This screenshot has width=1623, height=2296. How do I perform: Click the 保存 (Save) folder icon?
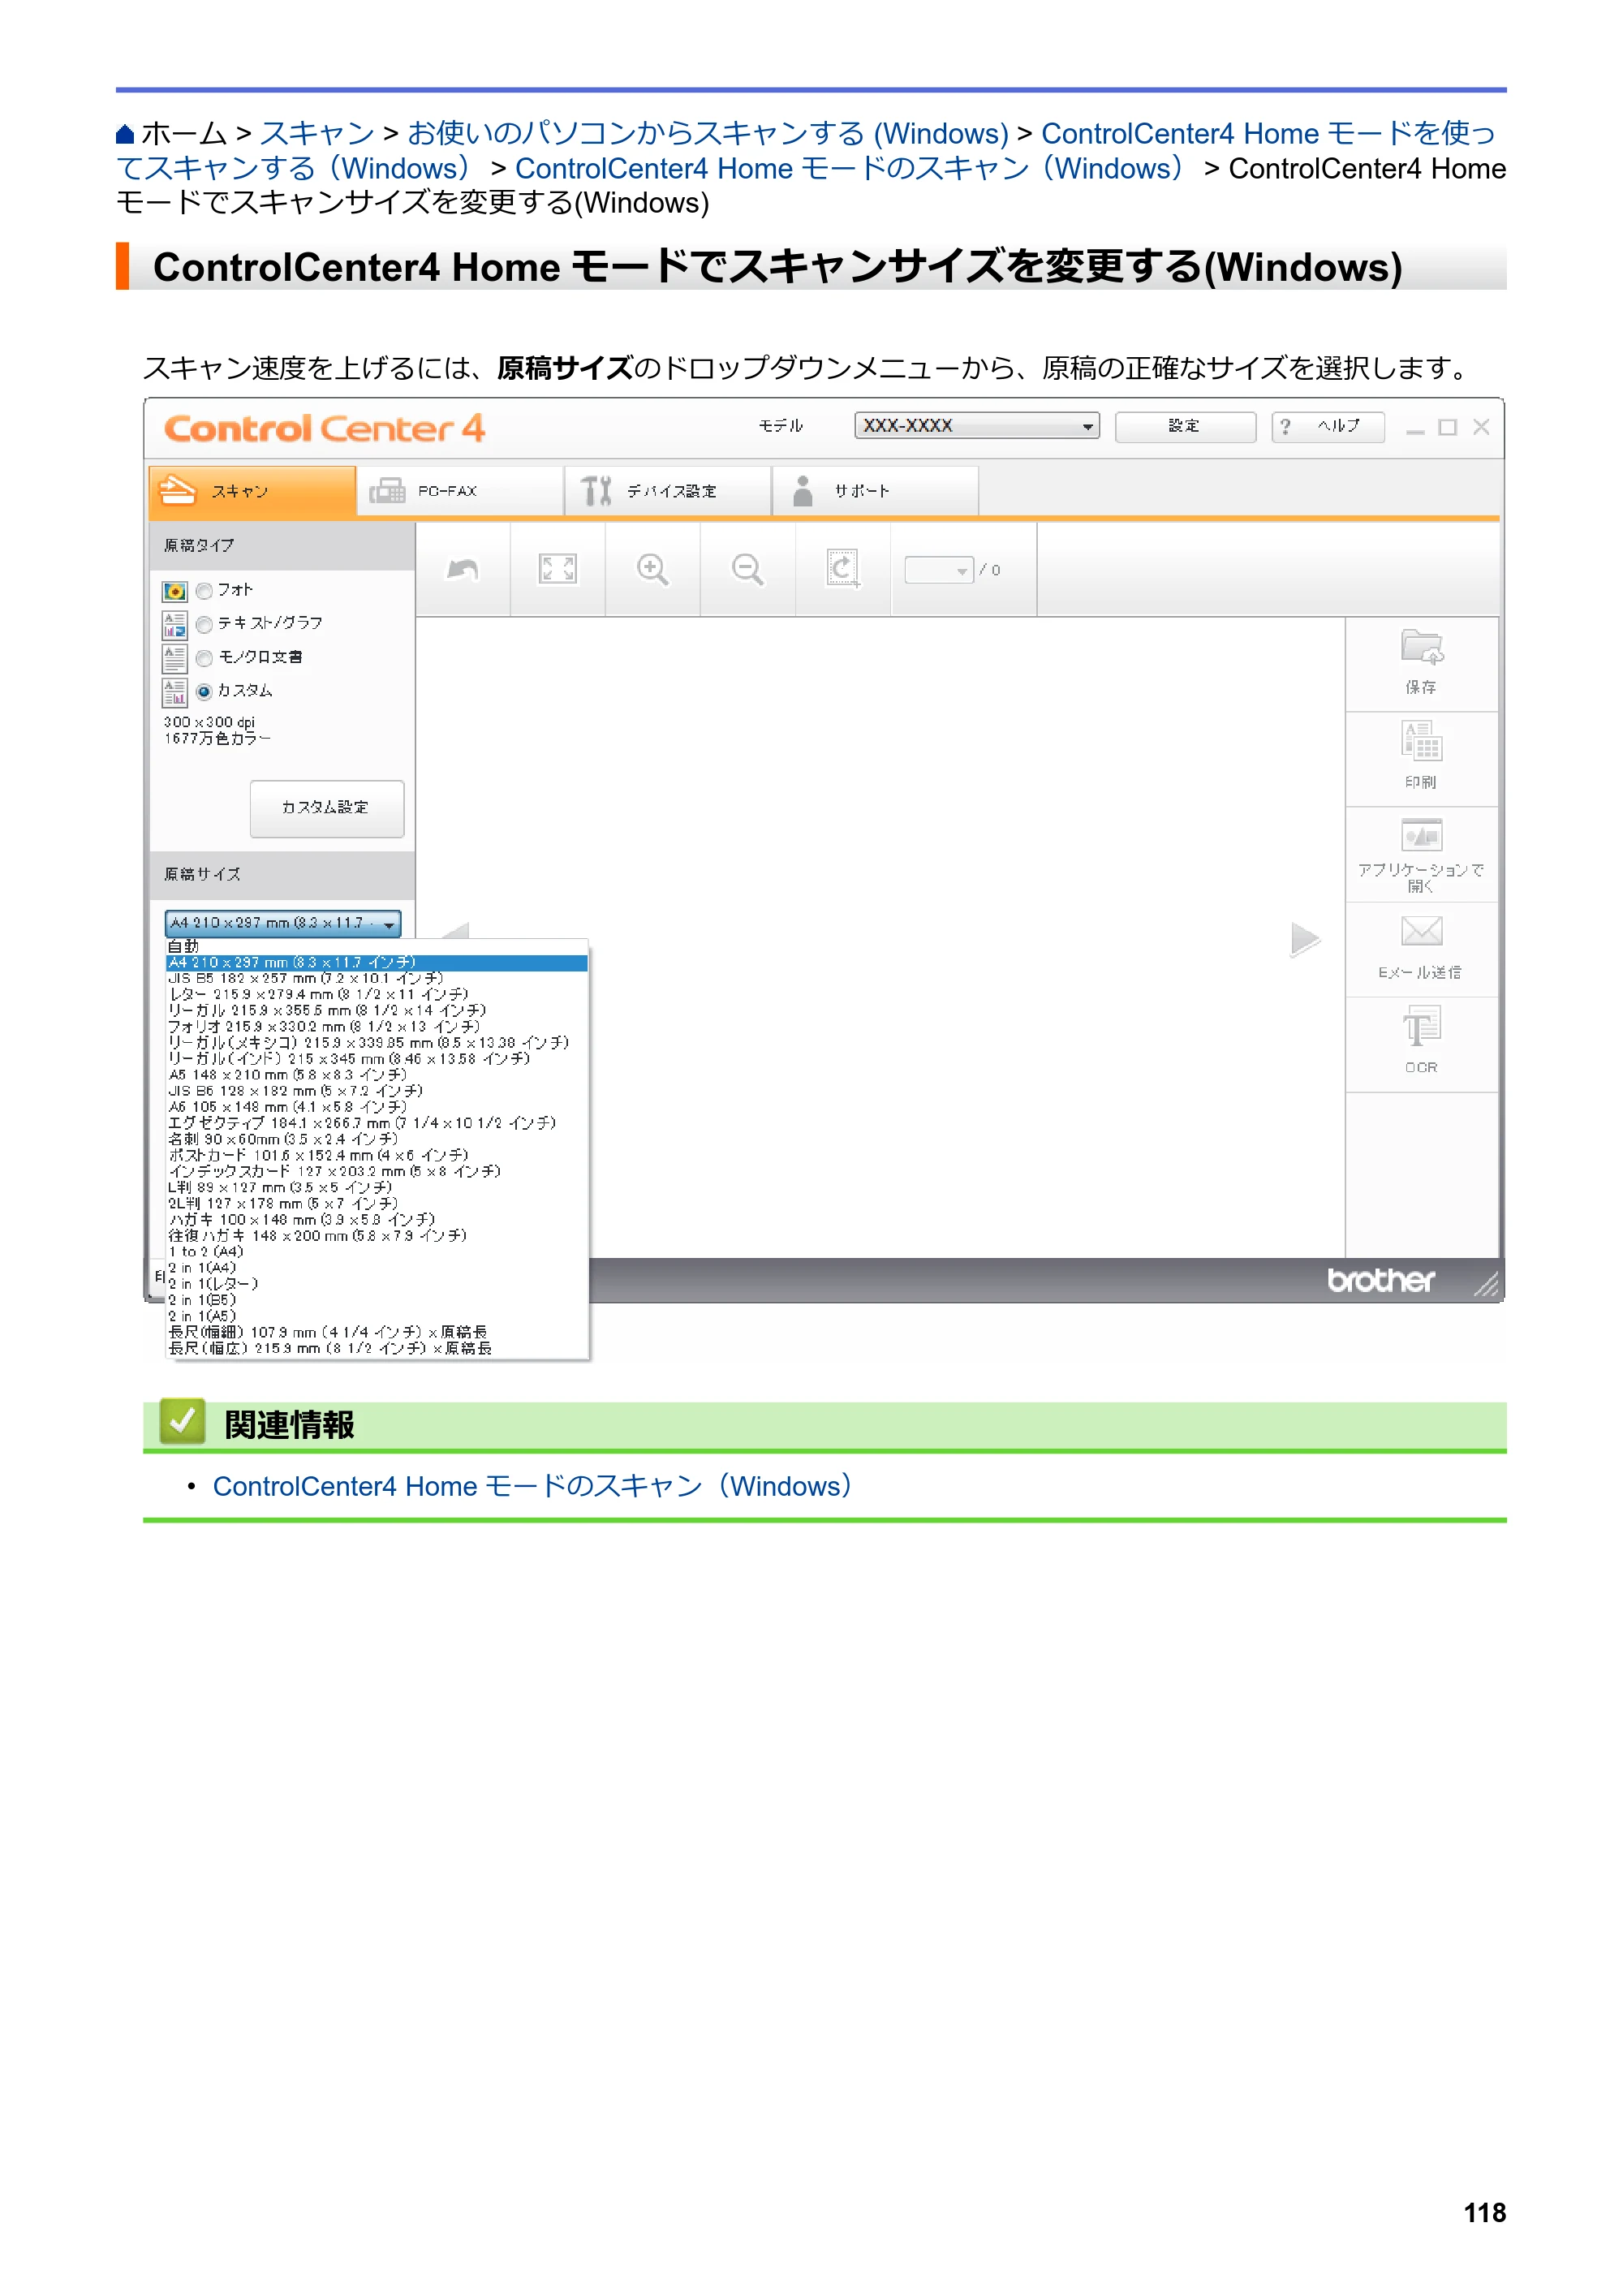click(x=1420, y=648)
